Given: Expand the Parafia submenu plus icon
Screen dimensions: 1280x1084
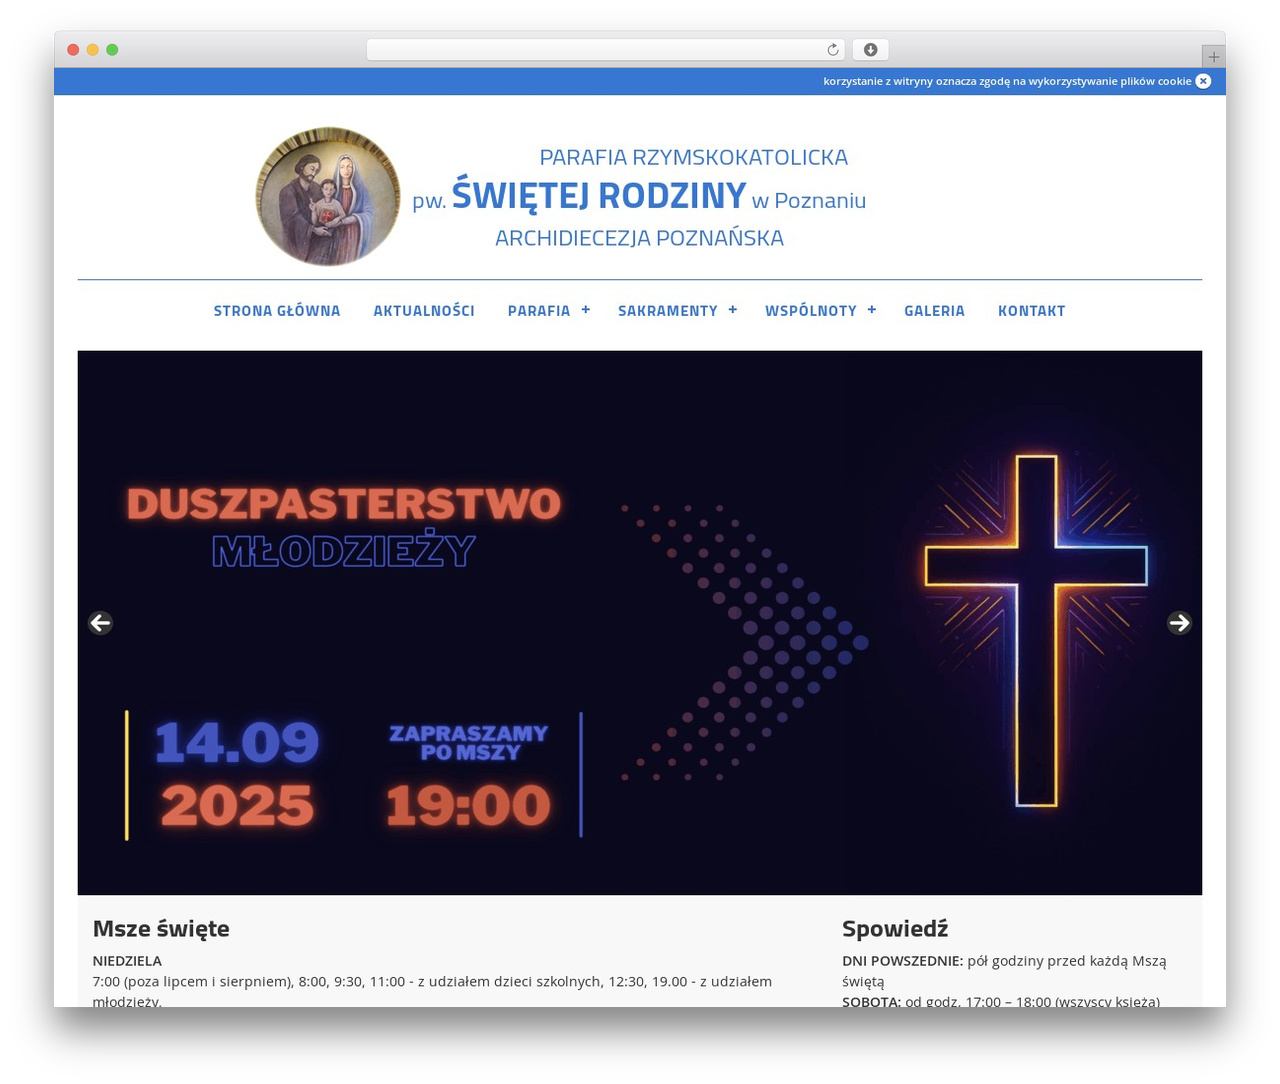Looking at the screenshot, I should click(x=586, y=310).
